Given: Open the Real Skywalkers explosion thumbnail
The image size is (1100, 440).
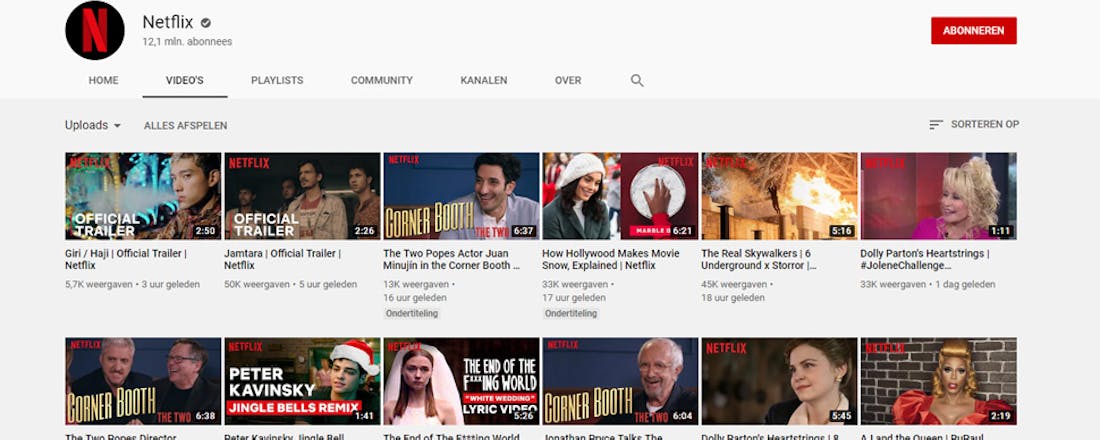Looking at the screenshot, I should click(x=779, y=196).
